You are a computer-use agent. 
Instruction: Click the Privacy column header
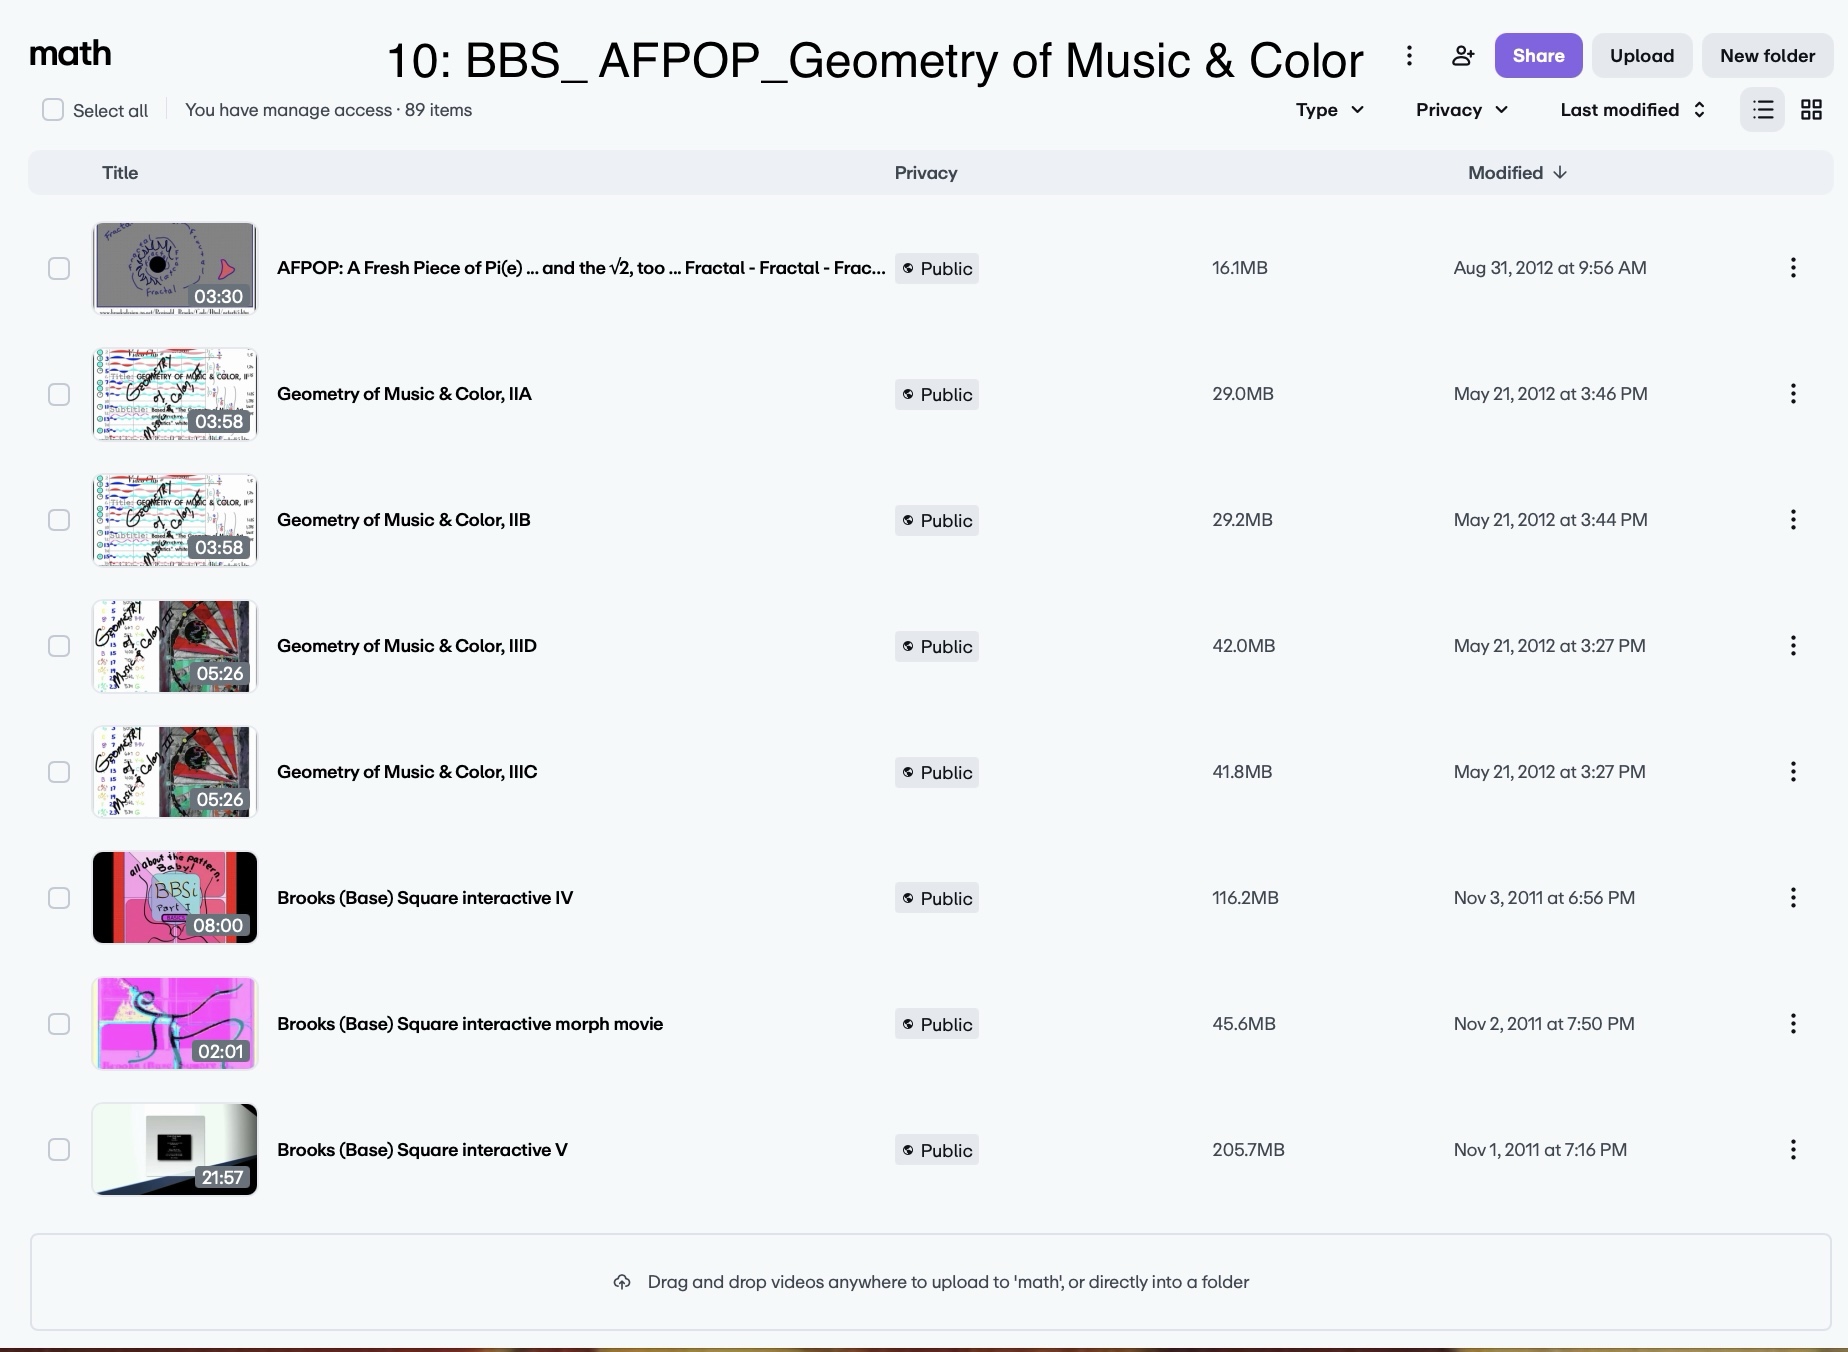[926, 173]
